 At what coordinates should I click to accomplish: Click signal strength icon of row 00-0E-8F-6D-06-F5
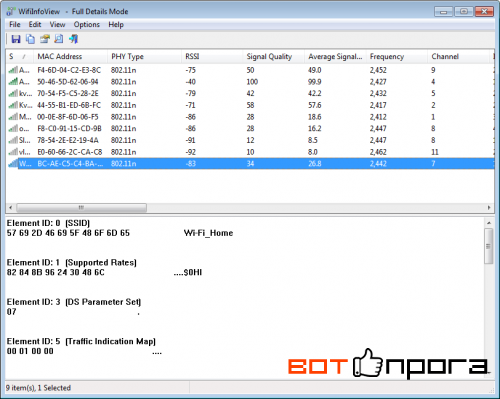point(13,117)
